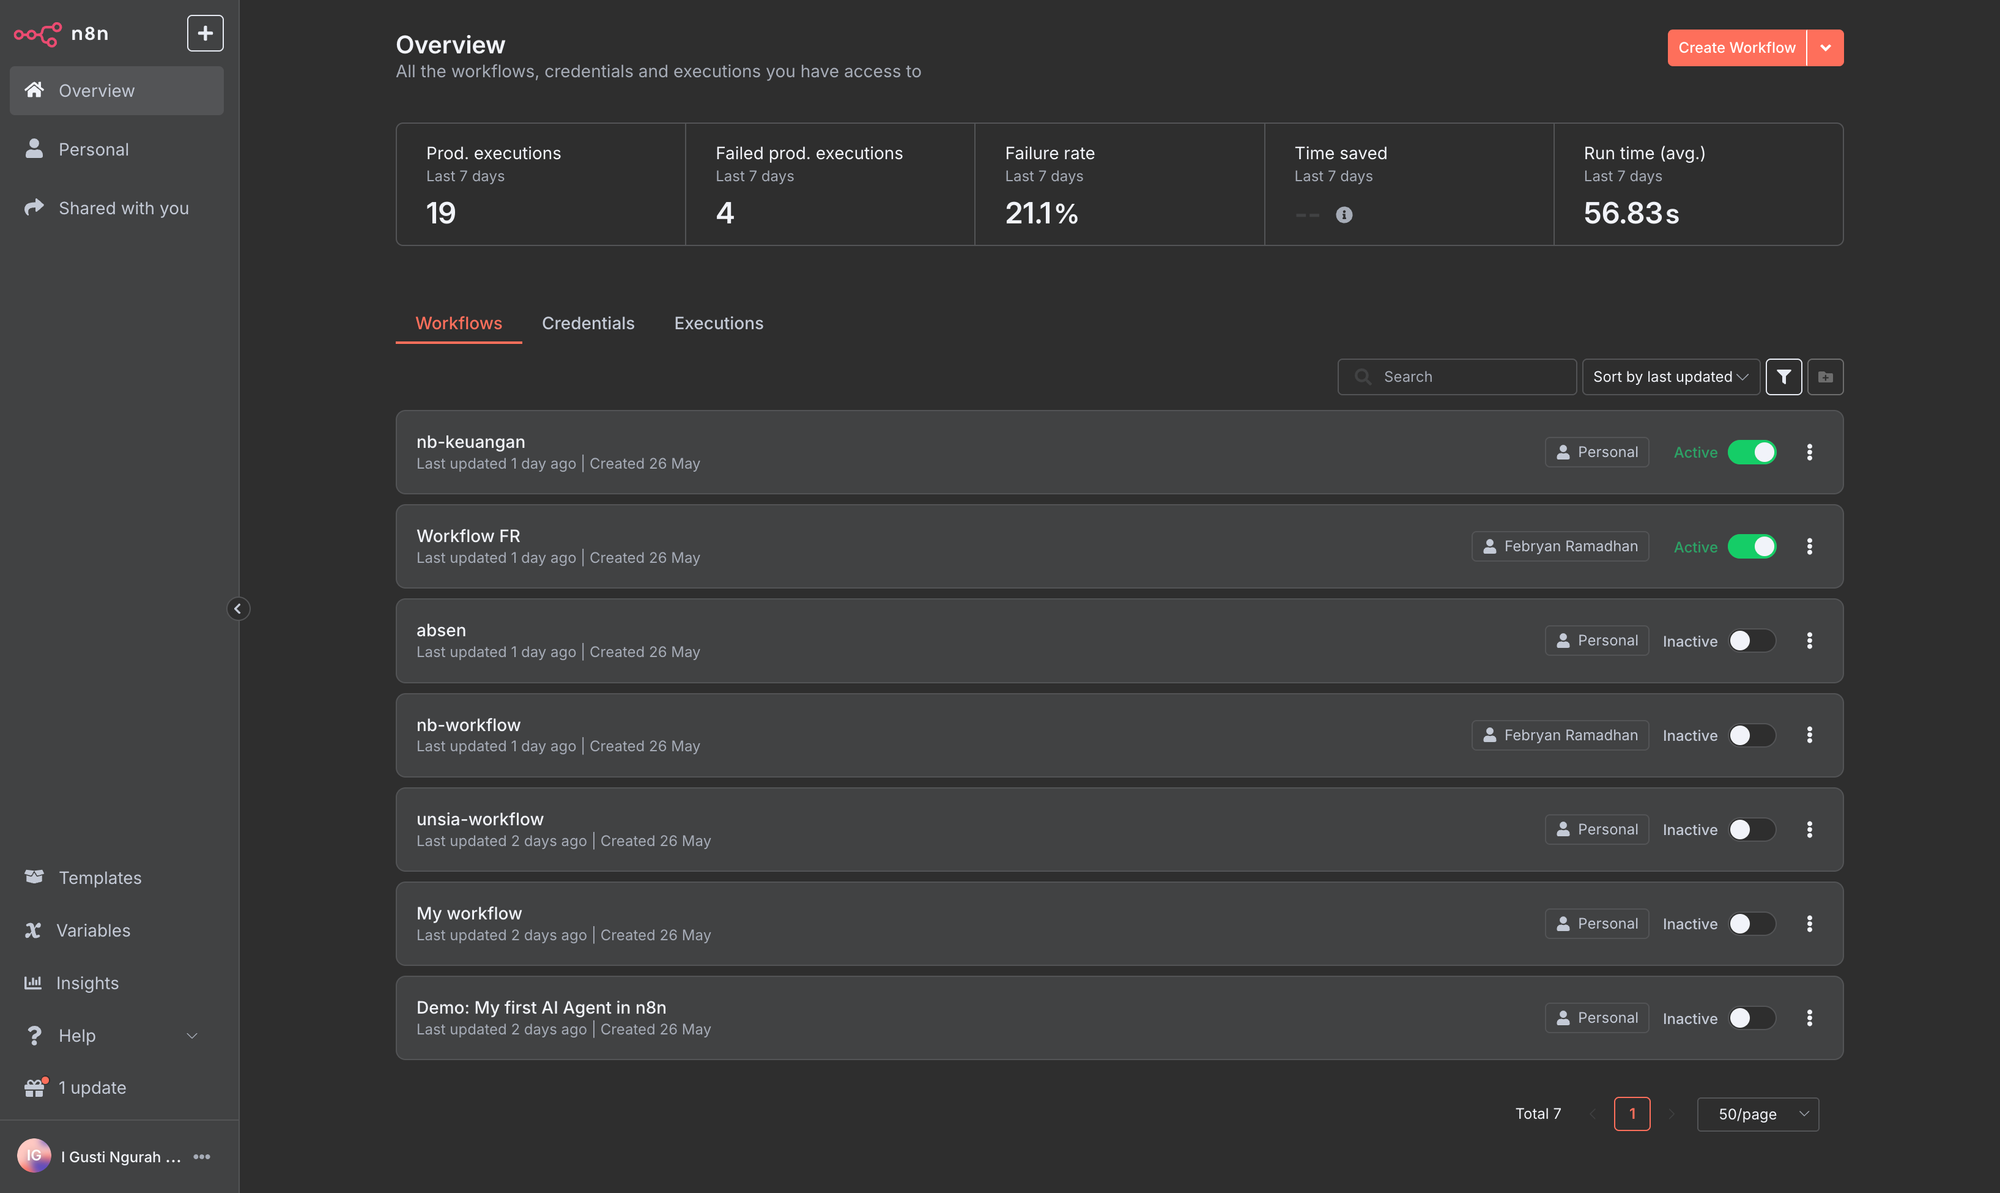Viewport: 2000px width, 1193px height.
Task: Click the add folder icon
Action: (x=1825, y=377)
